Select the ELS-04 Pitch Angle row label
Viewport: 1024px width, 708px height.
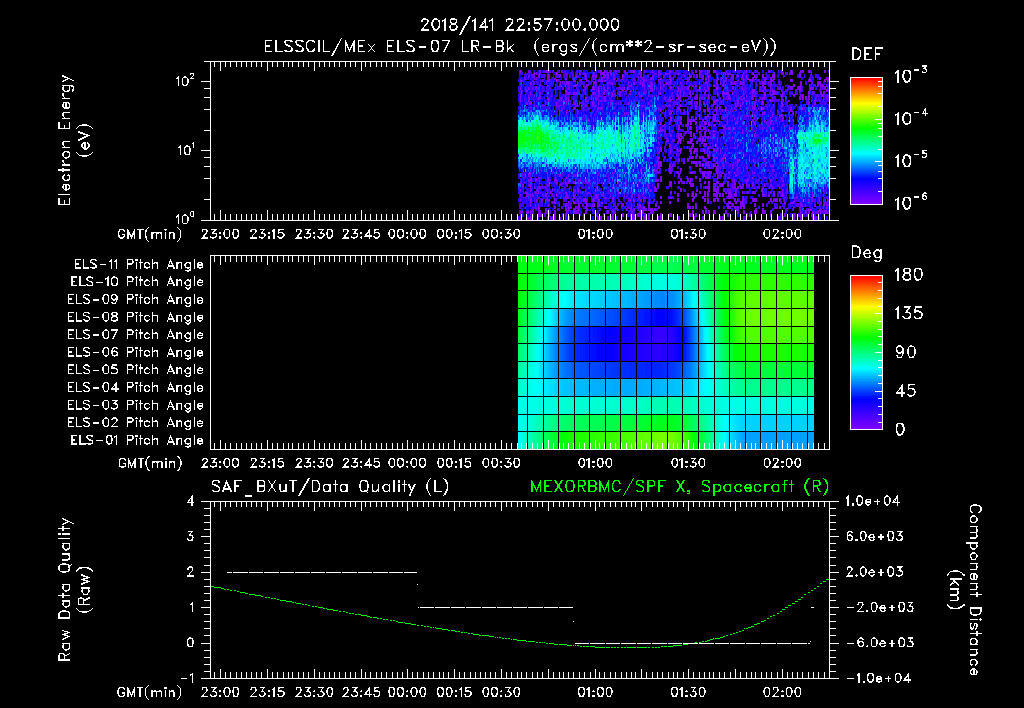point(136,387)
